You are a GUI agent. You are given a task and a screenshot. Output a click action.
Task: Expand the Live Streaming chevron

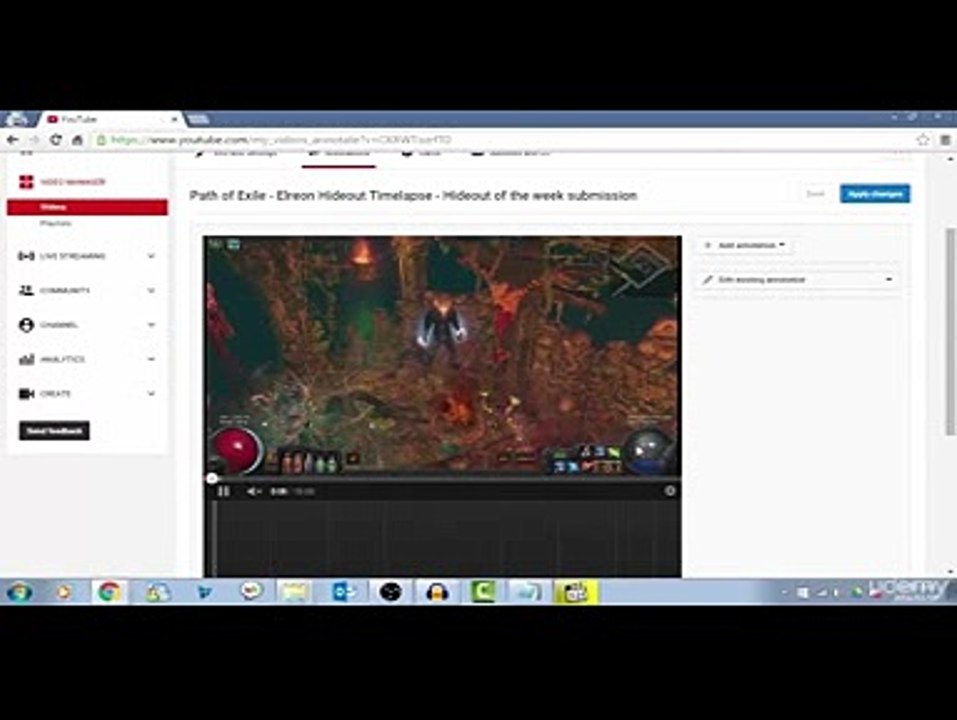(x=151, y=256)
